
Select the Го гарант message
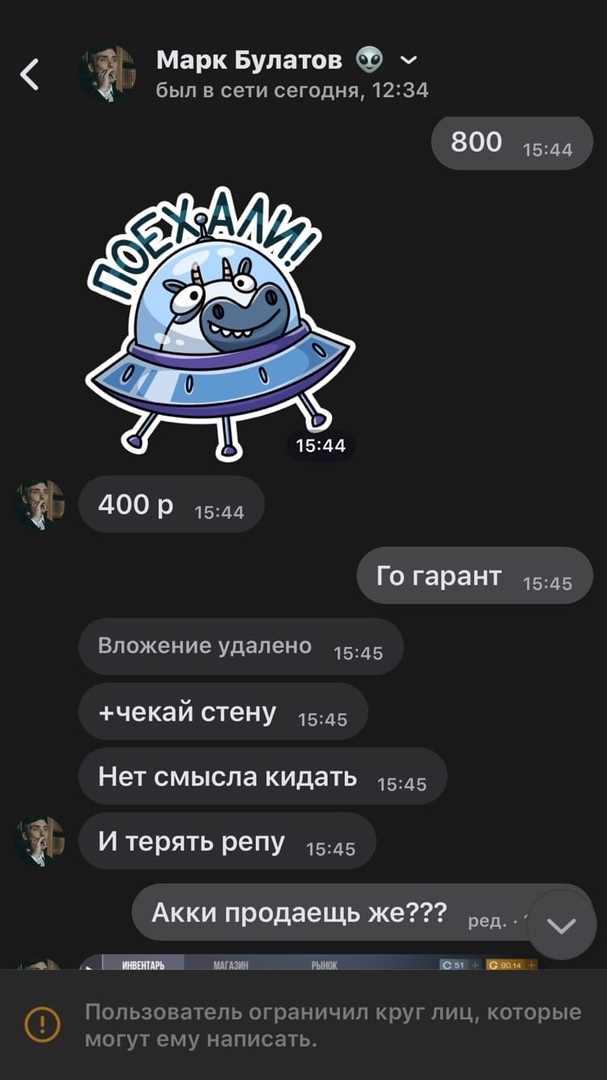pyautogui.click(x=475, y=576)
